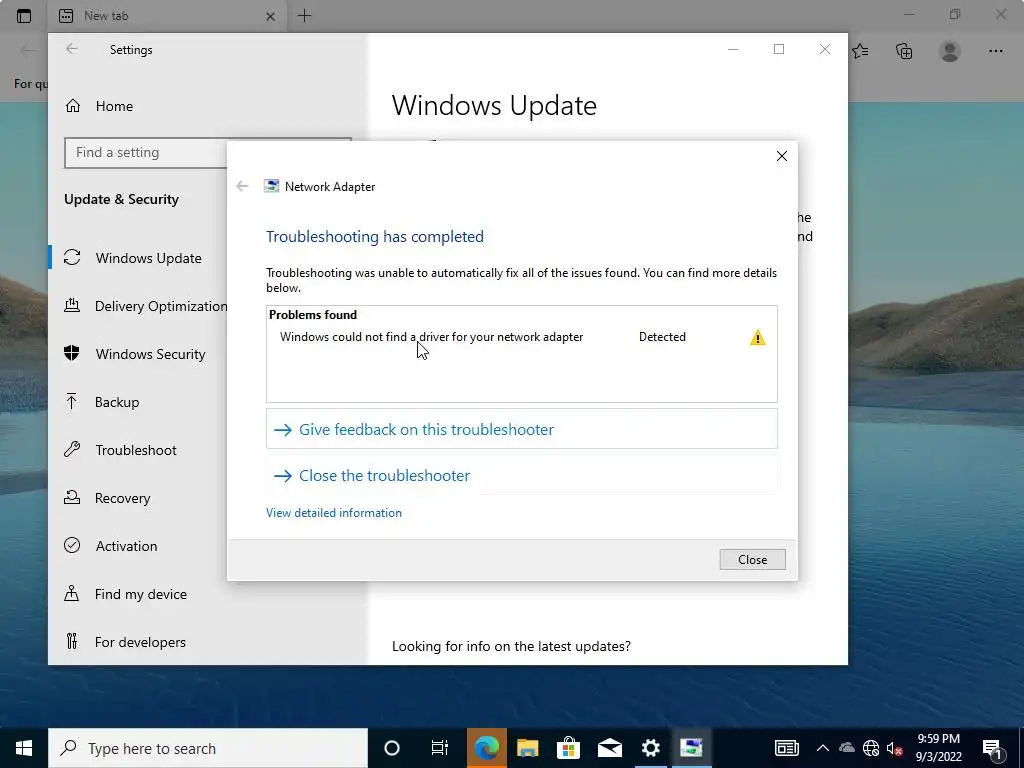Screen dimensions: 1024x768
Task: Open the notification Action Center icon
Action: point(993,748)
